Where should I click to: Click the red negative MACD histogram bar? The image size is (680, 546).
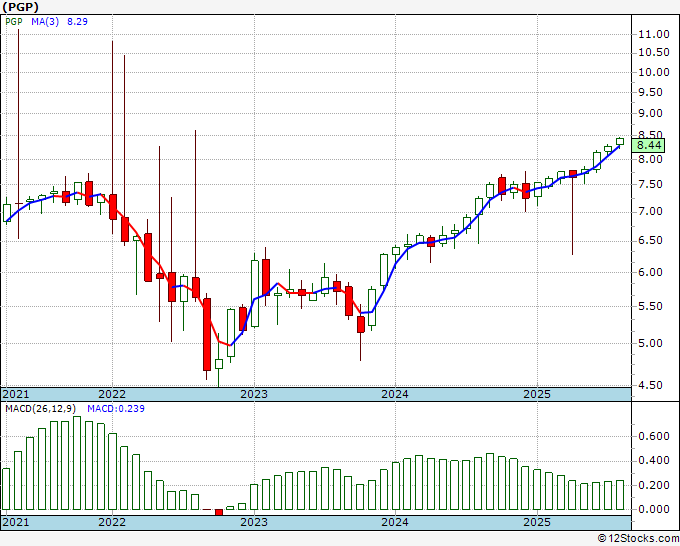point(219,512)
